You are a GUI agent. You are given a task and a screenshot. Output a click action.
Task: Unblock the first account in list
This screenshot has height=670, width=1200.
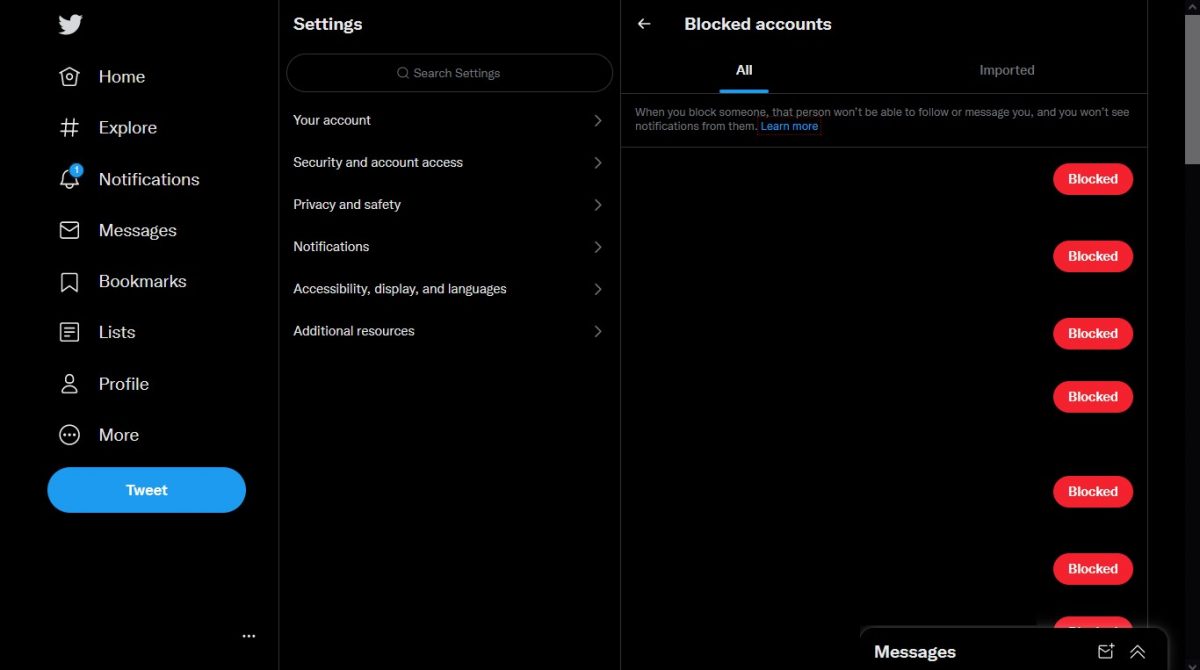coord(1092,179)
